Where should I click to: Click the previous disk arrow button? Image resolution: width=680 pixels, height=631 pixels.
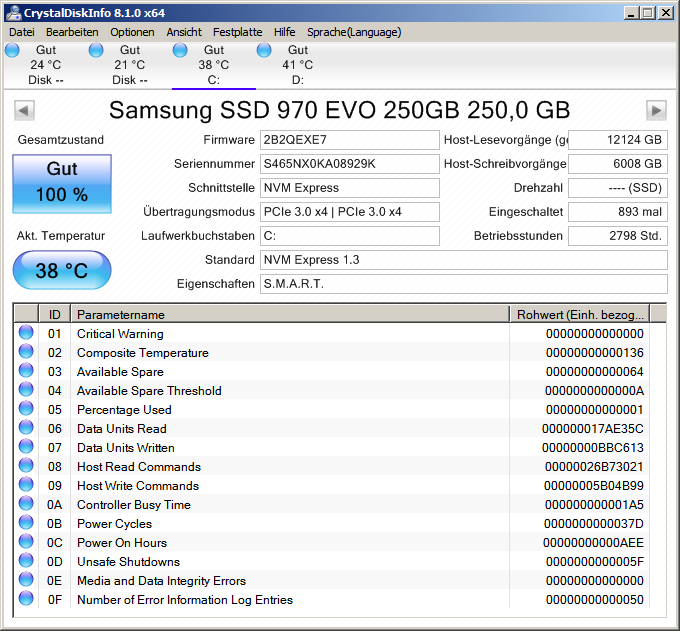click(x=24, y=111)
